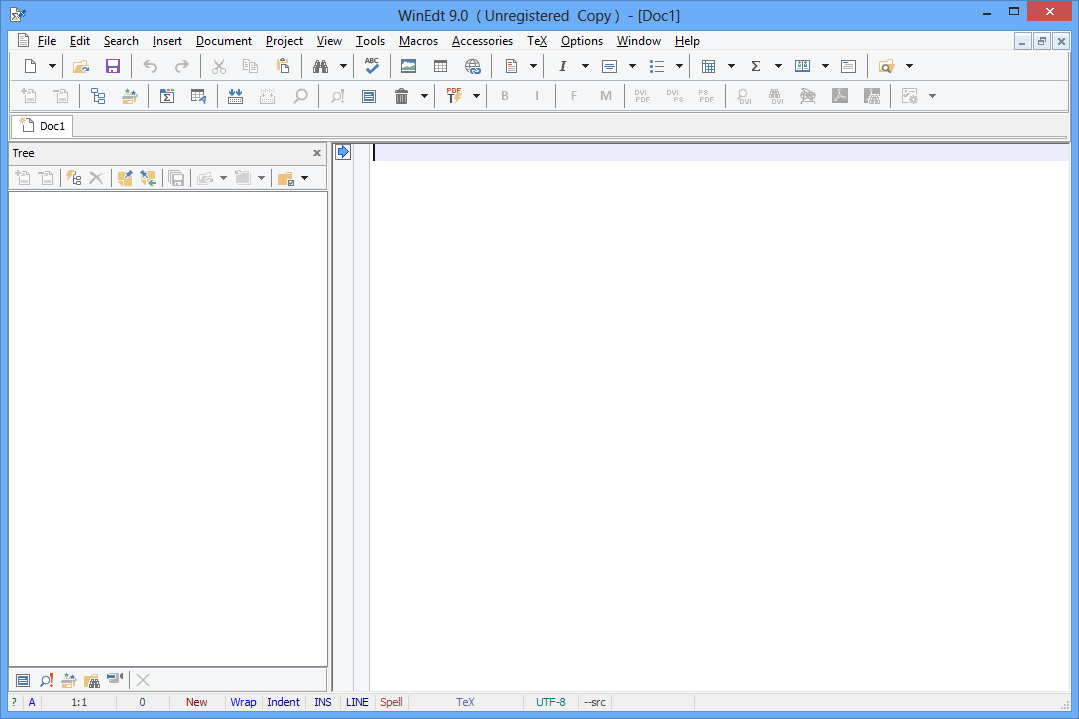Click inside the empty editor area
Image resolution: width=1079 pixels, height=719 pixels.
tap(700, 400)
